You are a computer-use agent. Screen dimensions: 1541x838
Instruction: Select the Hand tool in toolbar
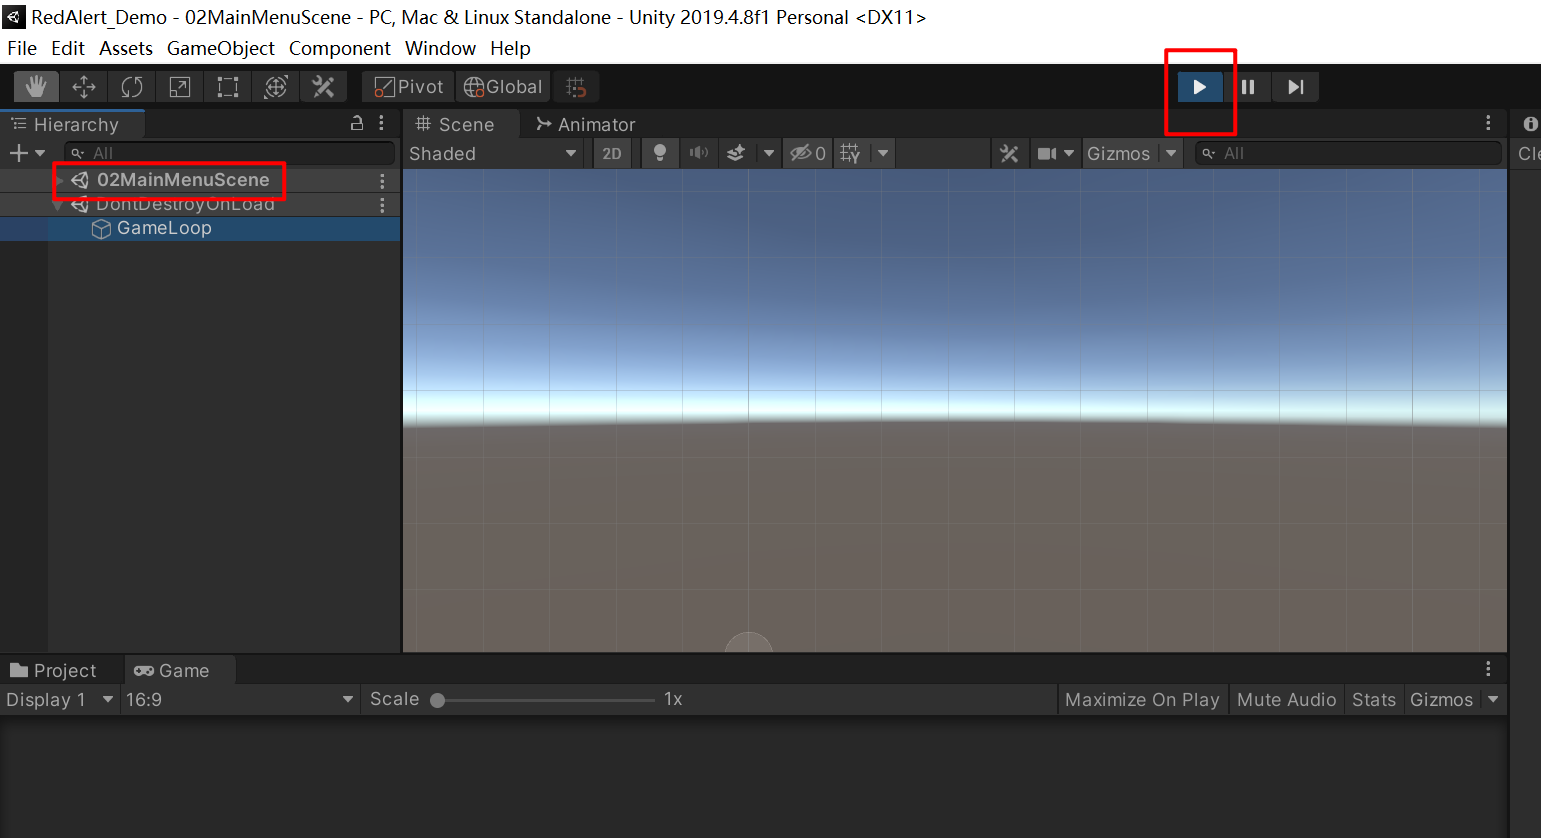point(36,87)
